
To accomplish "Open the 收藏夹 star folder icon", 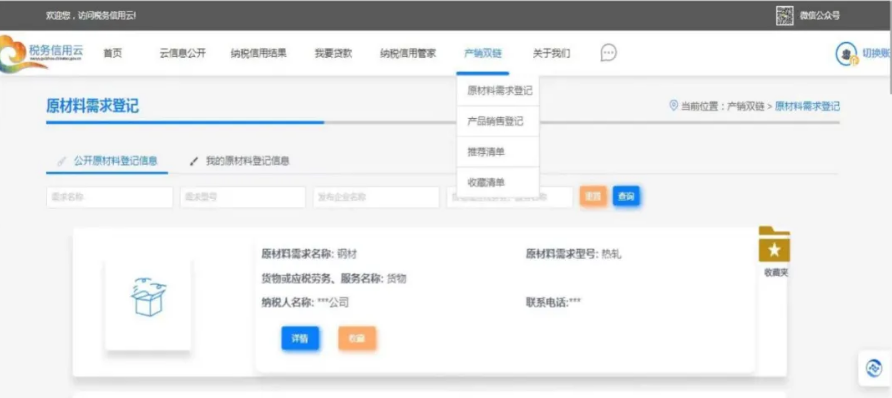I will coord(774,244).
